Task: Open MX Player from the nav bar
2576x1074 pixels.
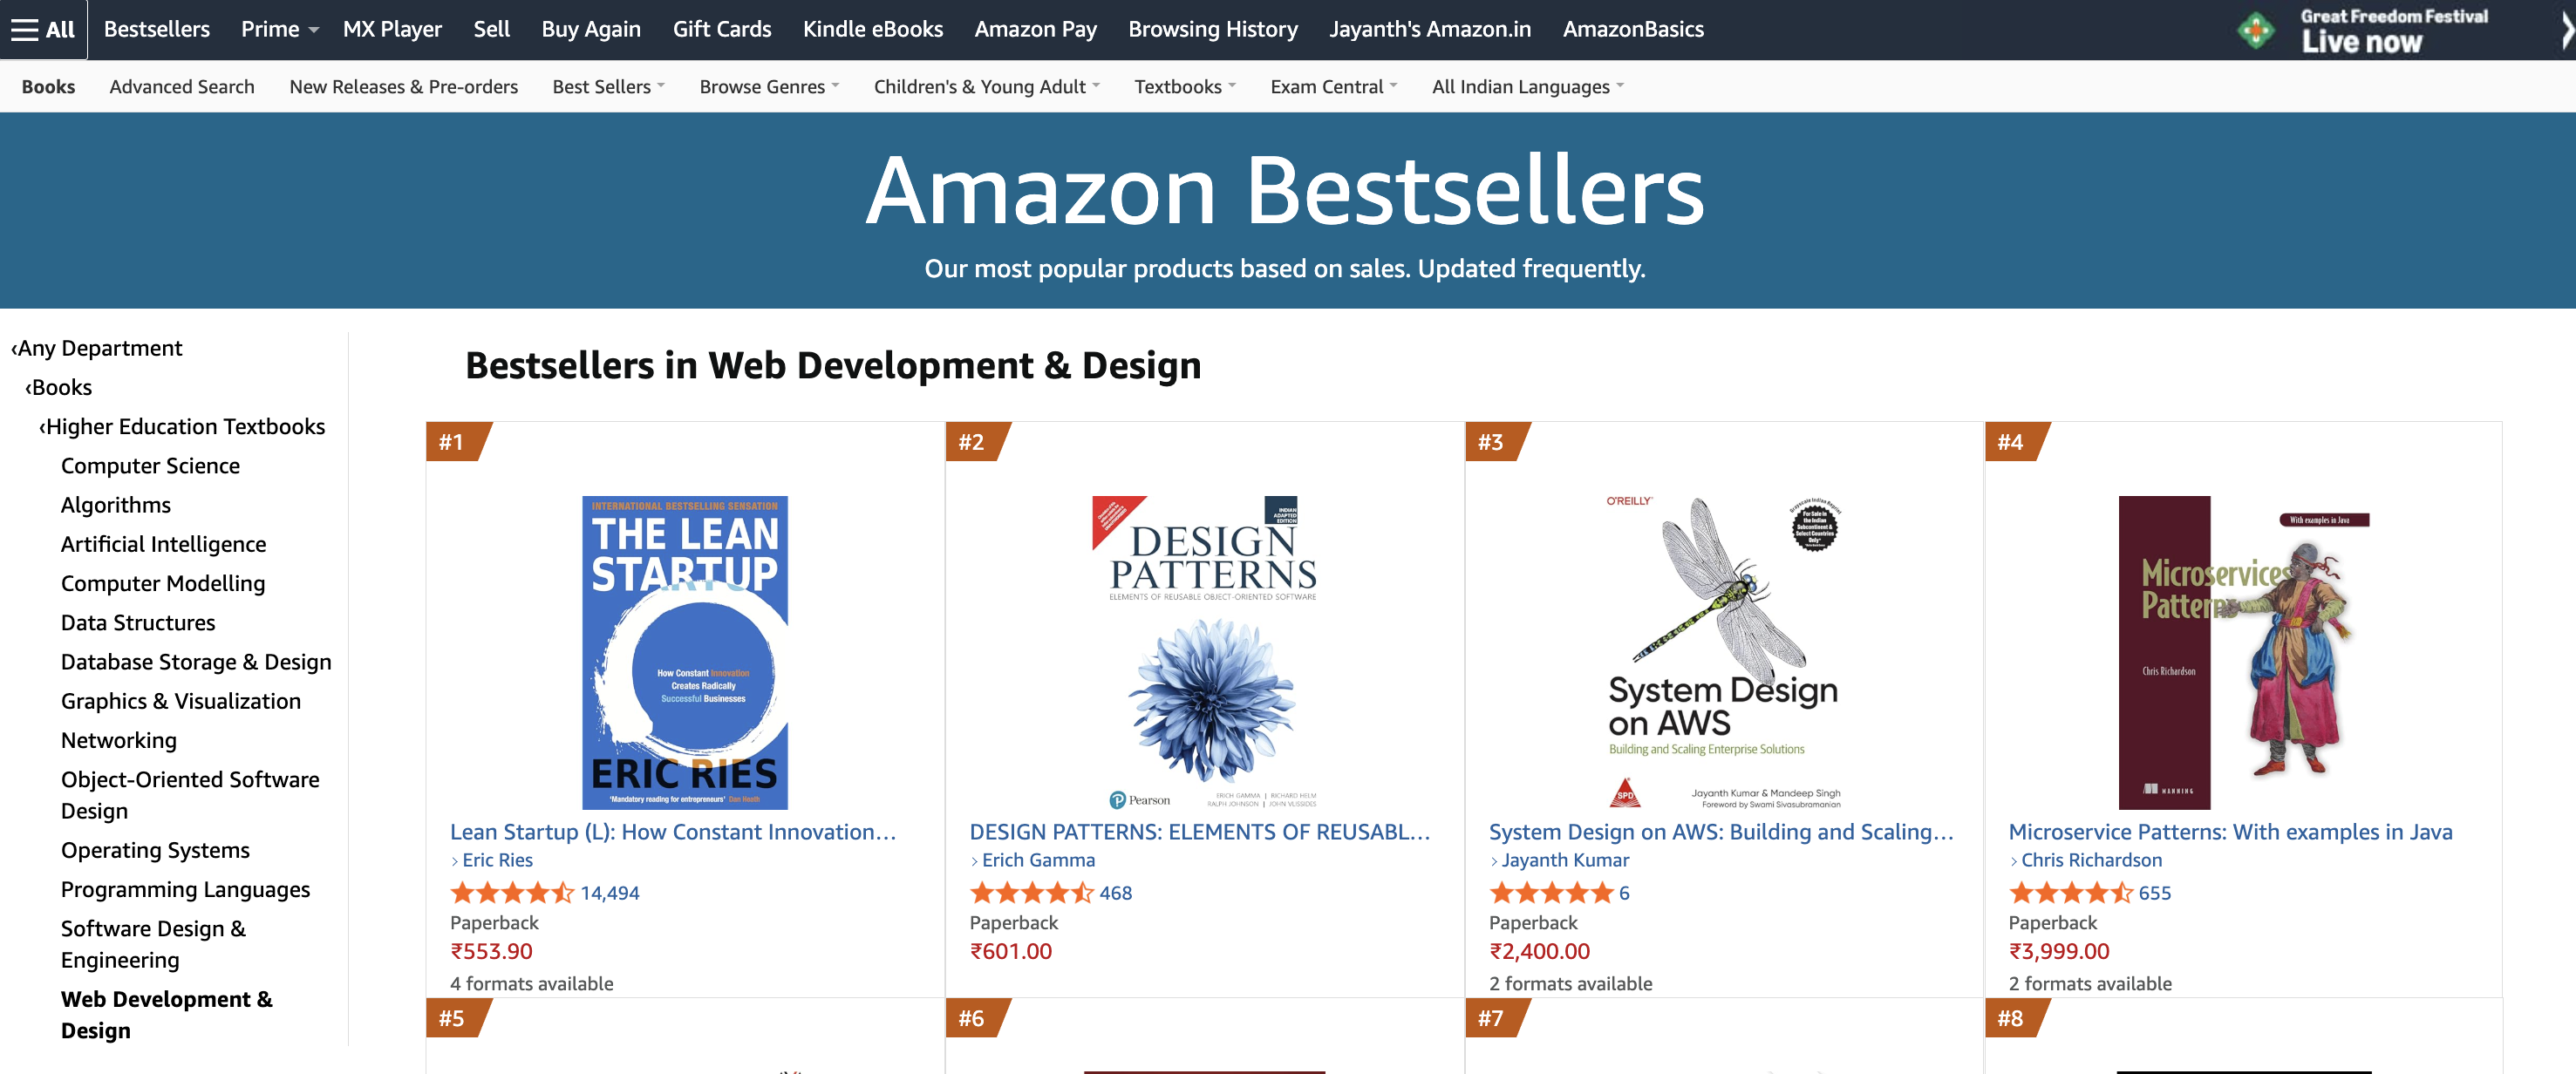Action: pos(392,29)
